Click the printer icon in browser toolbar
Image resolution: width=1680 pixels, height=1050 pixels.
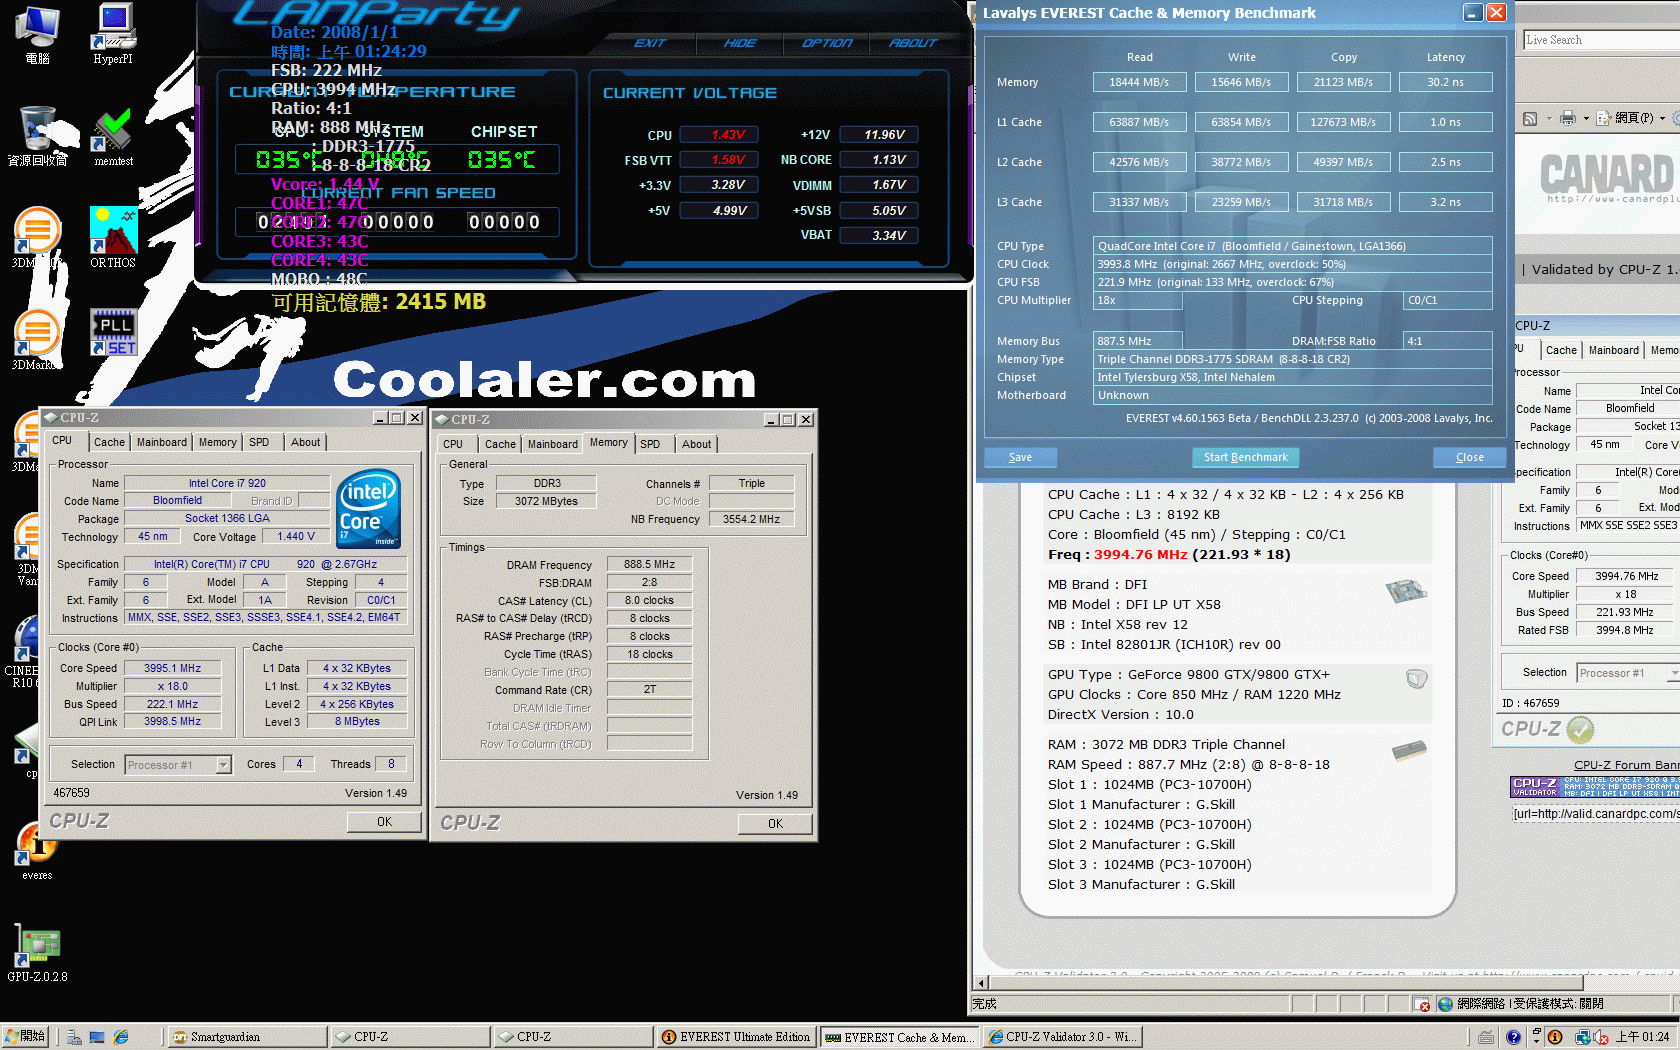point(1567,118)
